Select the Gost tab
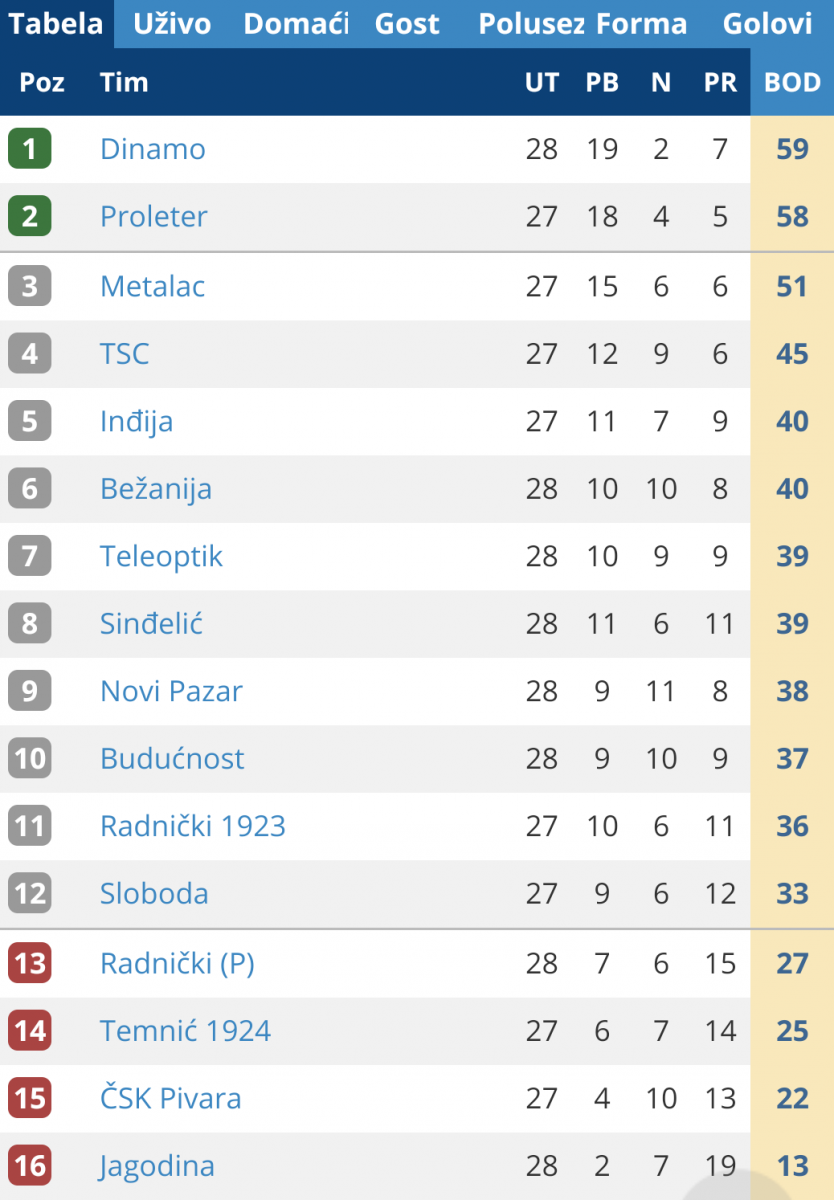The image size is (834, 1200). 407,24
